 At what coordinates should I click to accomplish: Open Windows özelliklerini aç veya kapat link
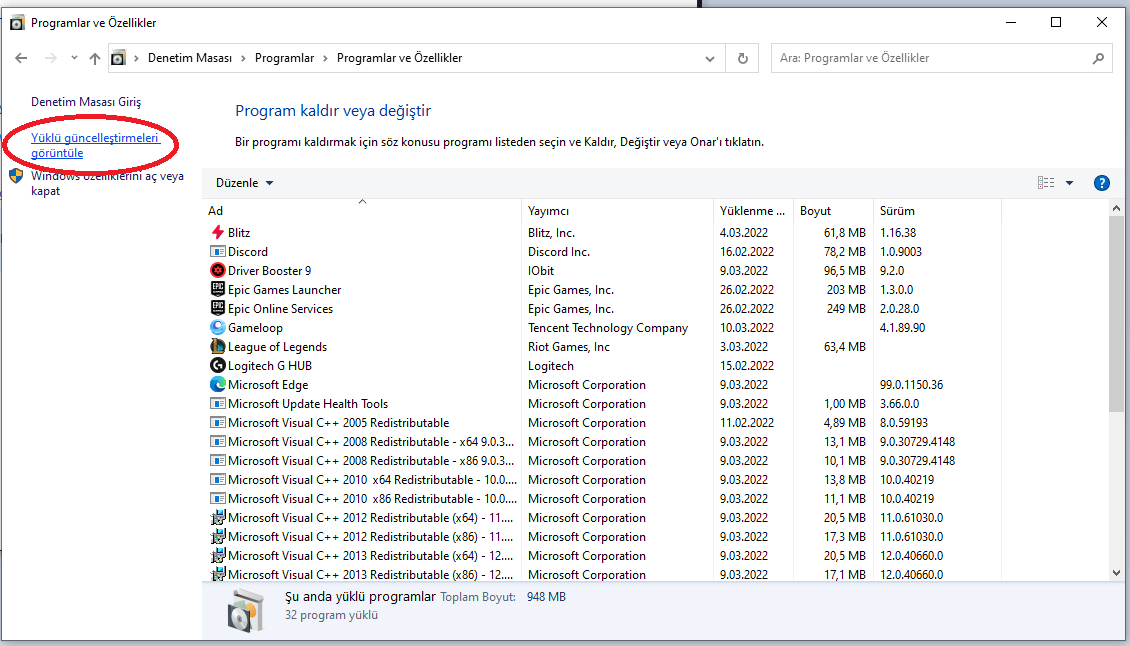(107, 184)
